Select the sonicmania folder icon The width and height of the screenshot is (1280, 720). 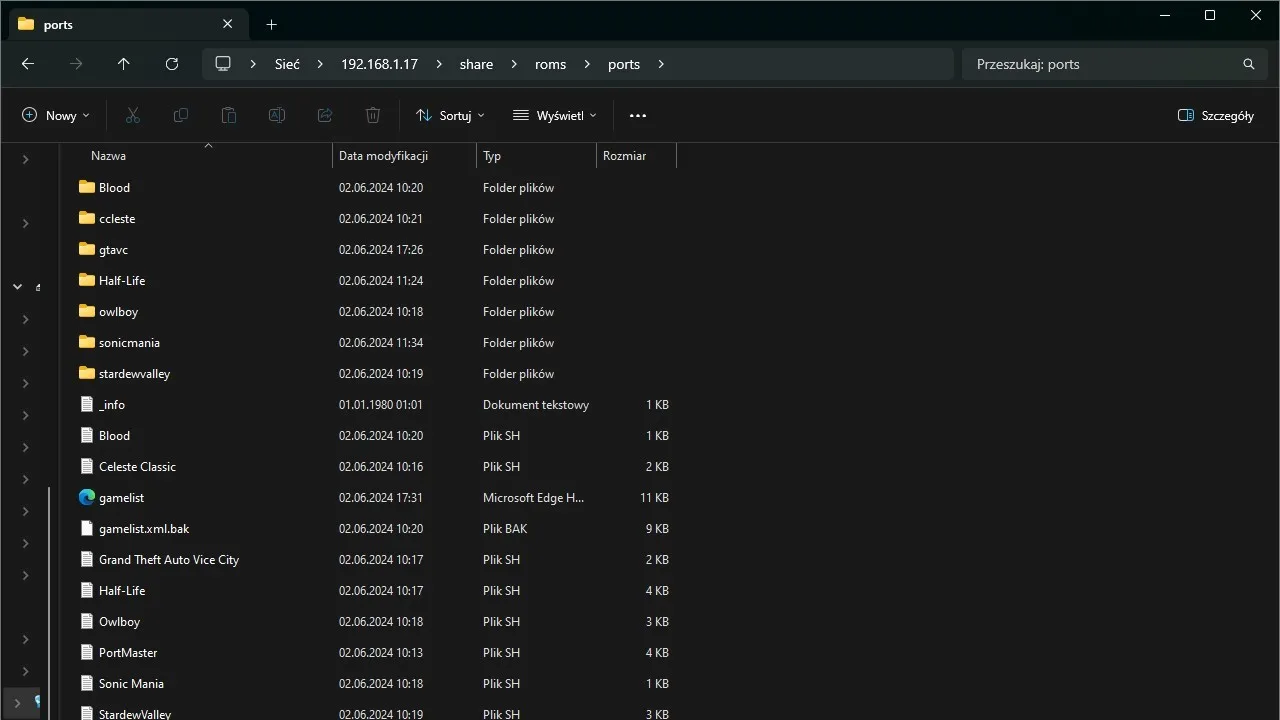point(87,343)
